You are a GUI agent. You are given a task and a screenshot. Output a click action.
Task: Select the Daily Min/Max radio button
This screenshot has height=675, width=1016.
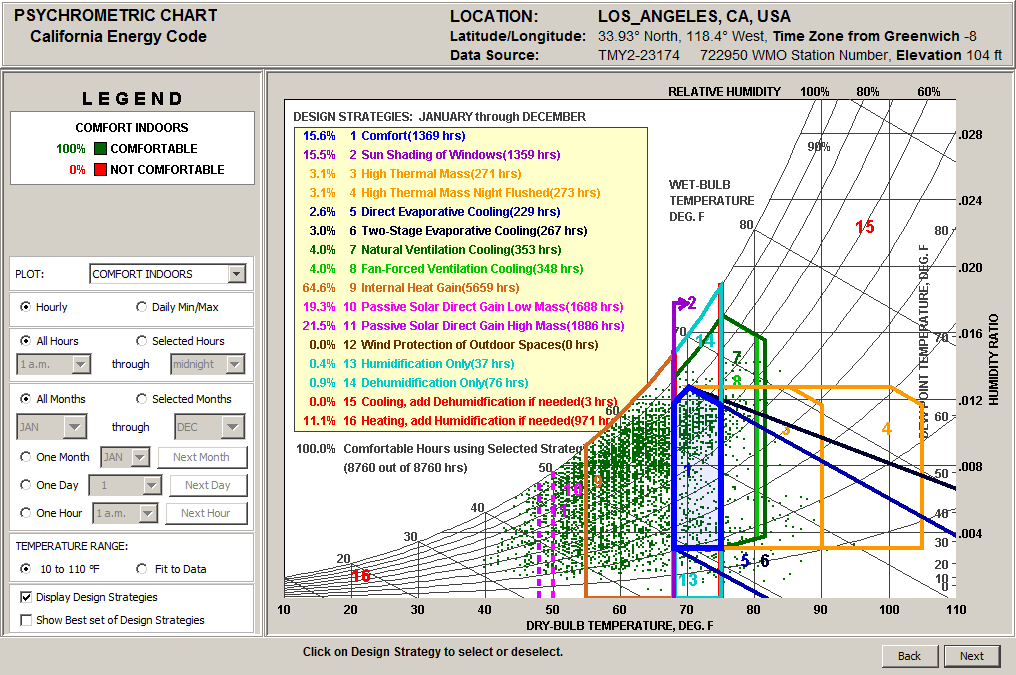coord(142,307)
